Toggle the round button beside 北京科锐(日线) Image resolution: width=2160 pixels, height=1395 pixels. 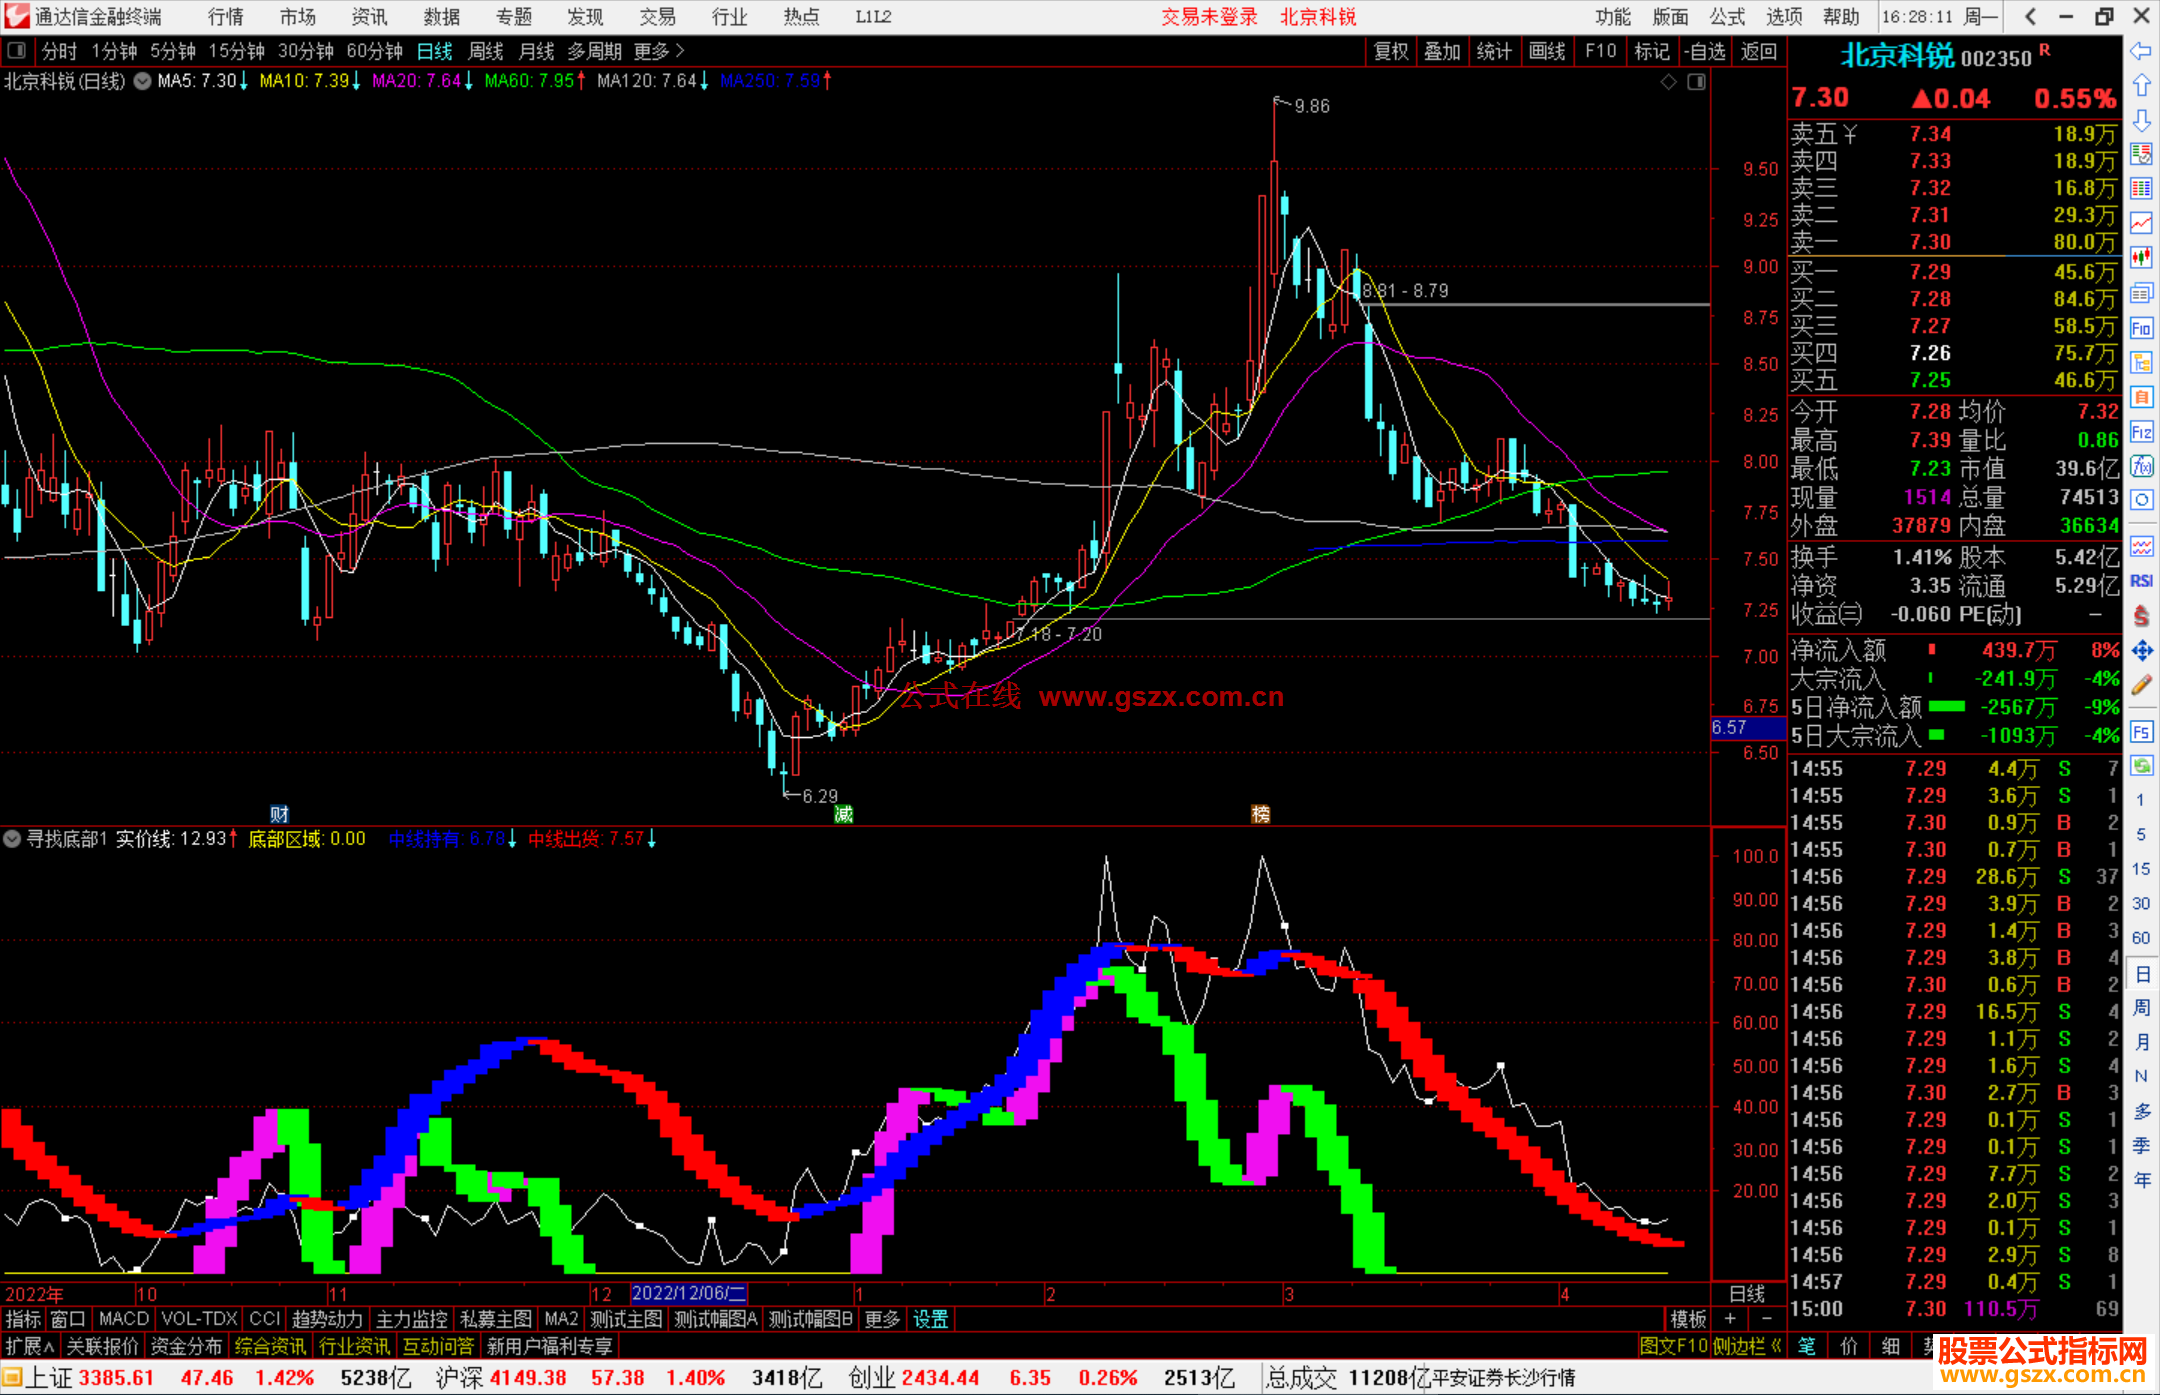(143, 81)
